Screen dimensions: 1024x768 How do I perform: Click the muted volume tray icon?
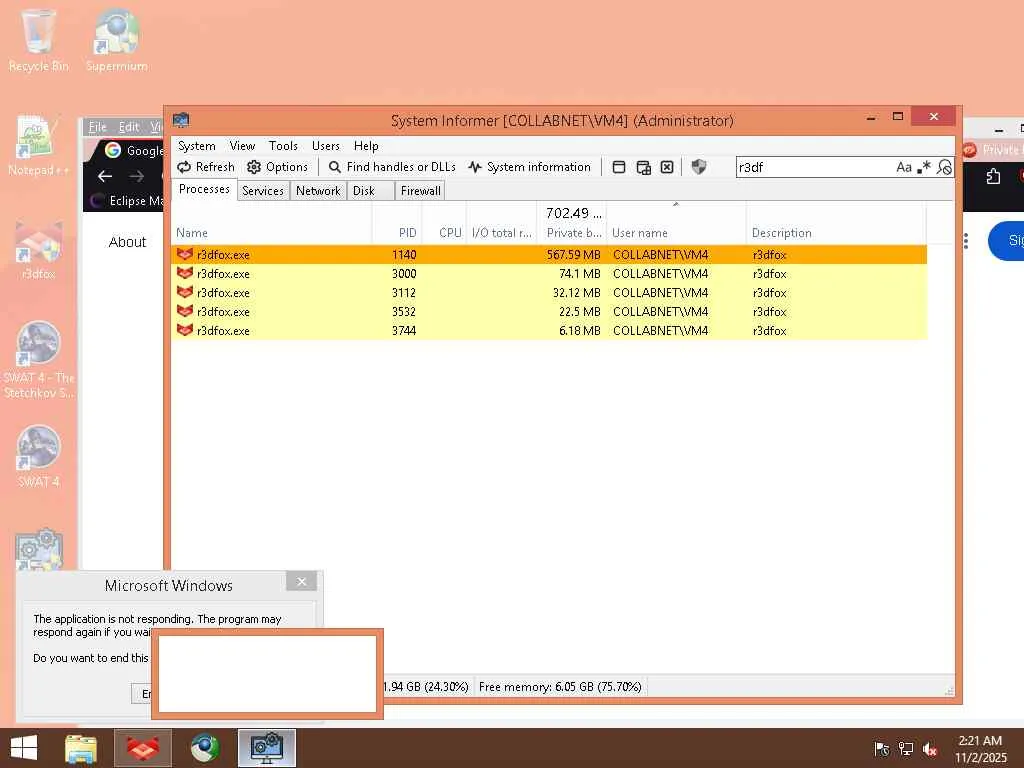point(930,749)
